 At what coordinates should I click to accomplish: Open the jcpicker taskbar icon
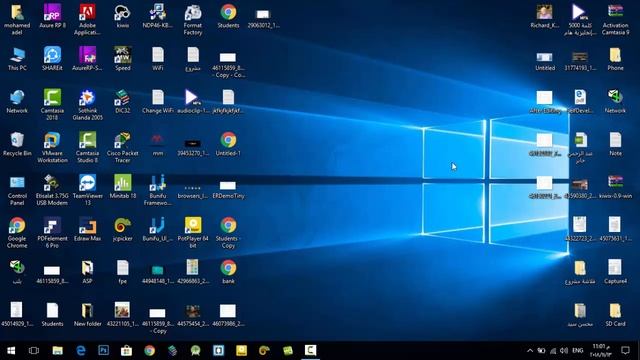[264, 351]
